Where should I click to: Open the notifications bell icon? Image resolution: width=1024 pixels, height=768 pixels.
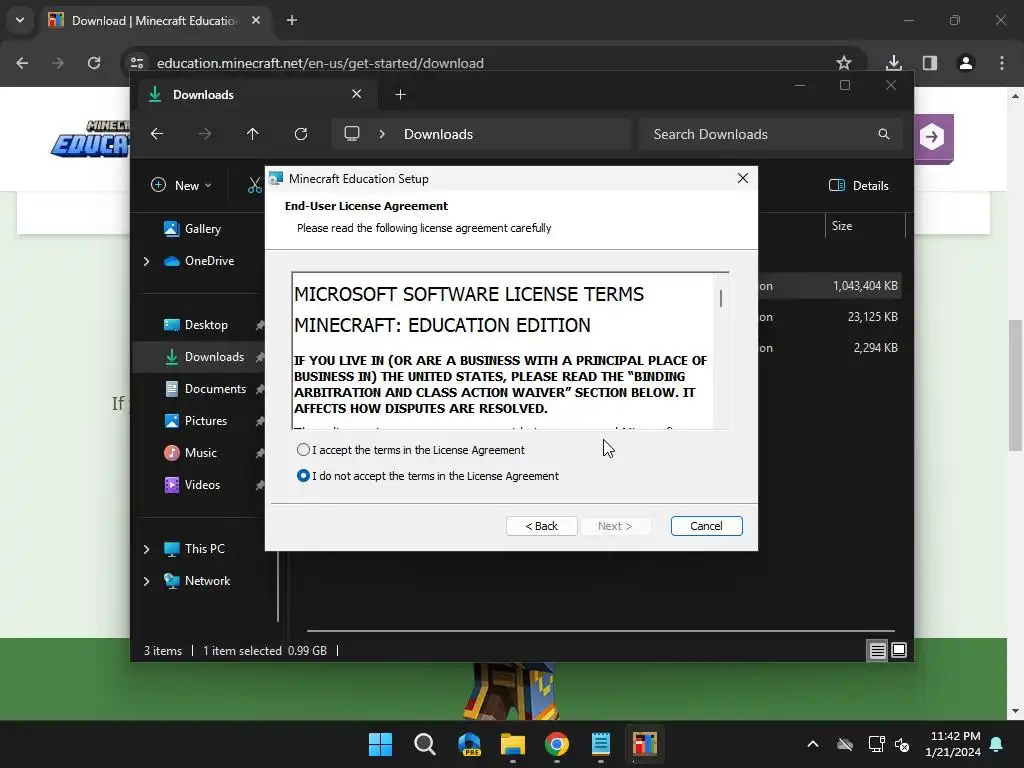click(997, 744)
